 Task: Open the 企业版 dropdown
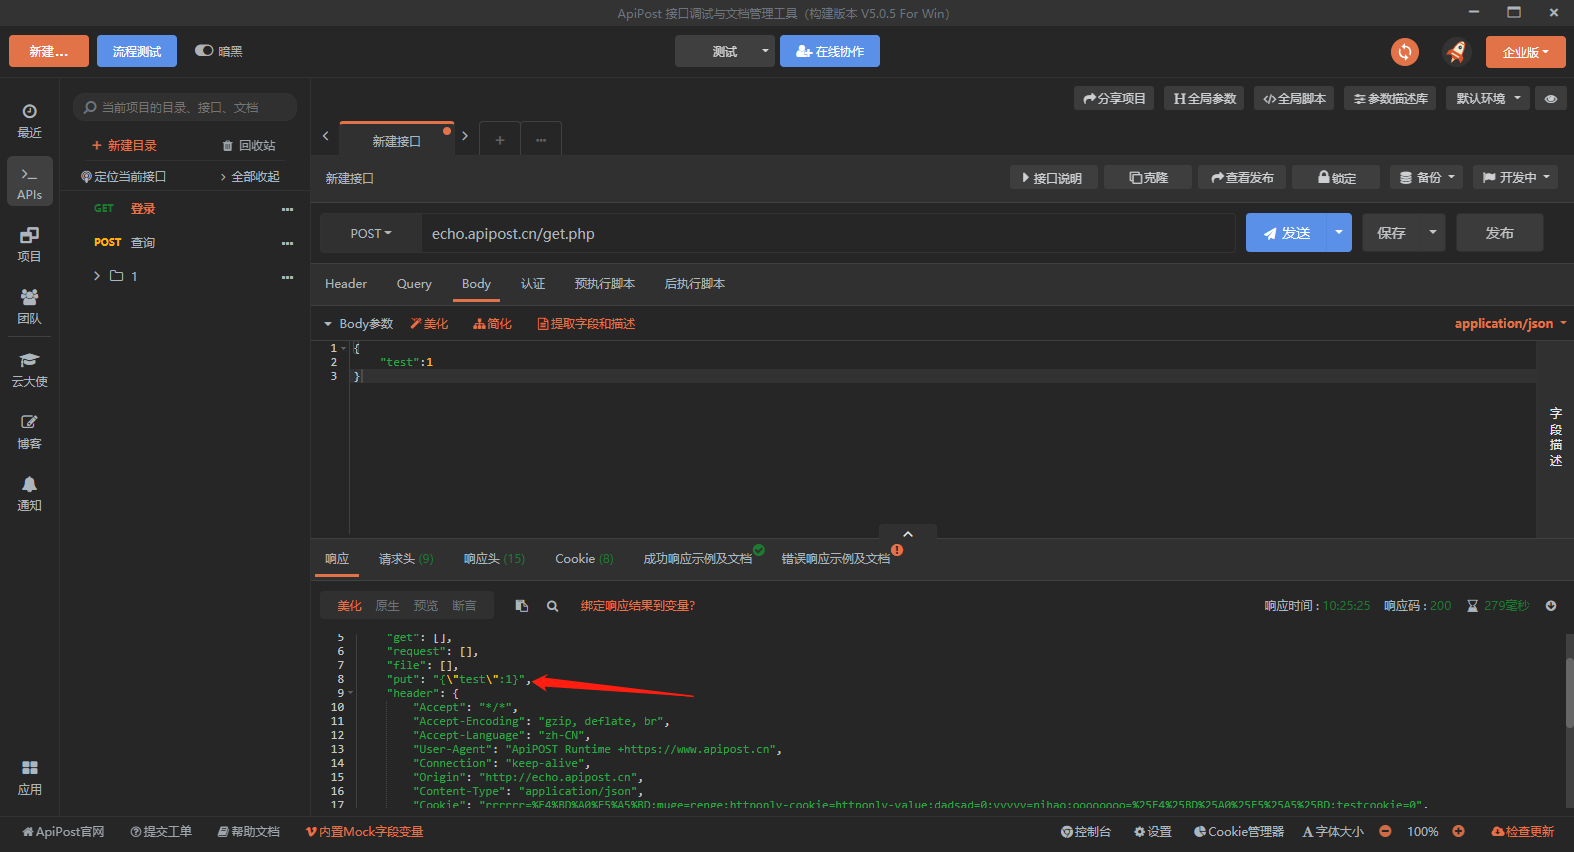(x=1526, y=52)
